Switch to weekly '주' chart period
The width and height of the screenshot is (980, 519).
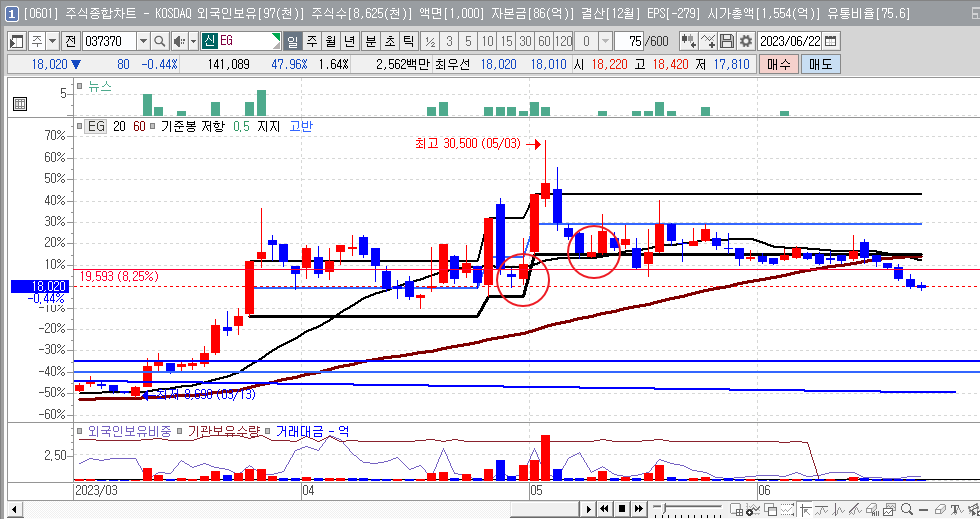312,41
